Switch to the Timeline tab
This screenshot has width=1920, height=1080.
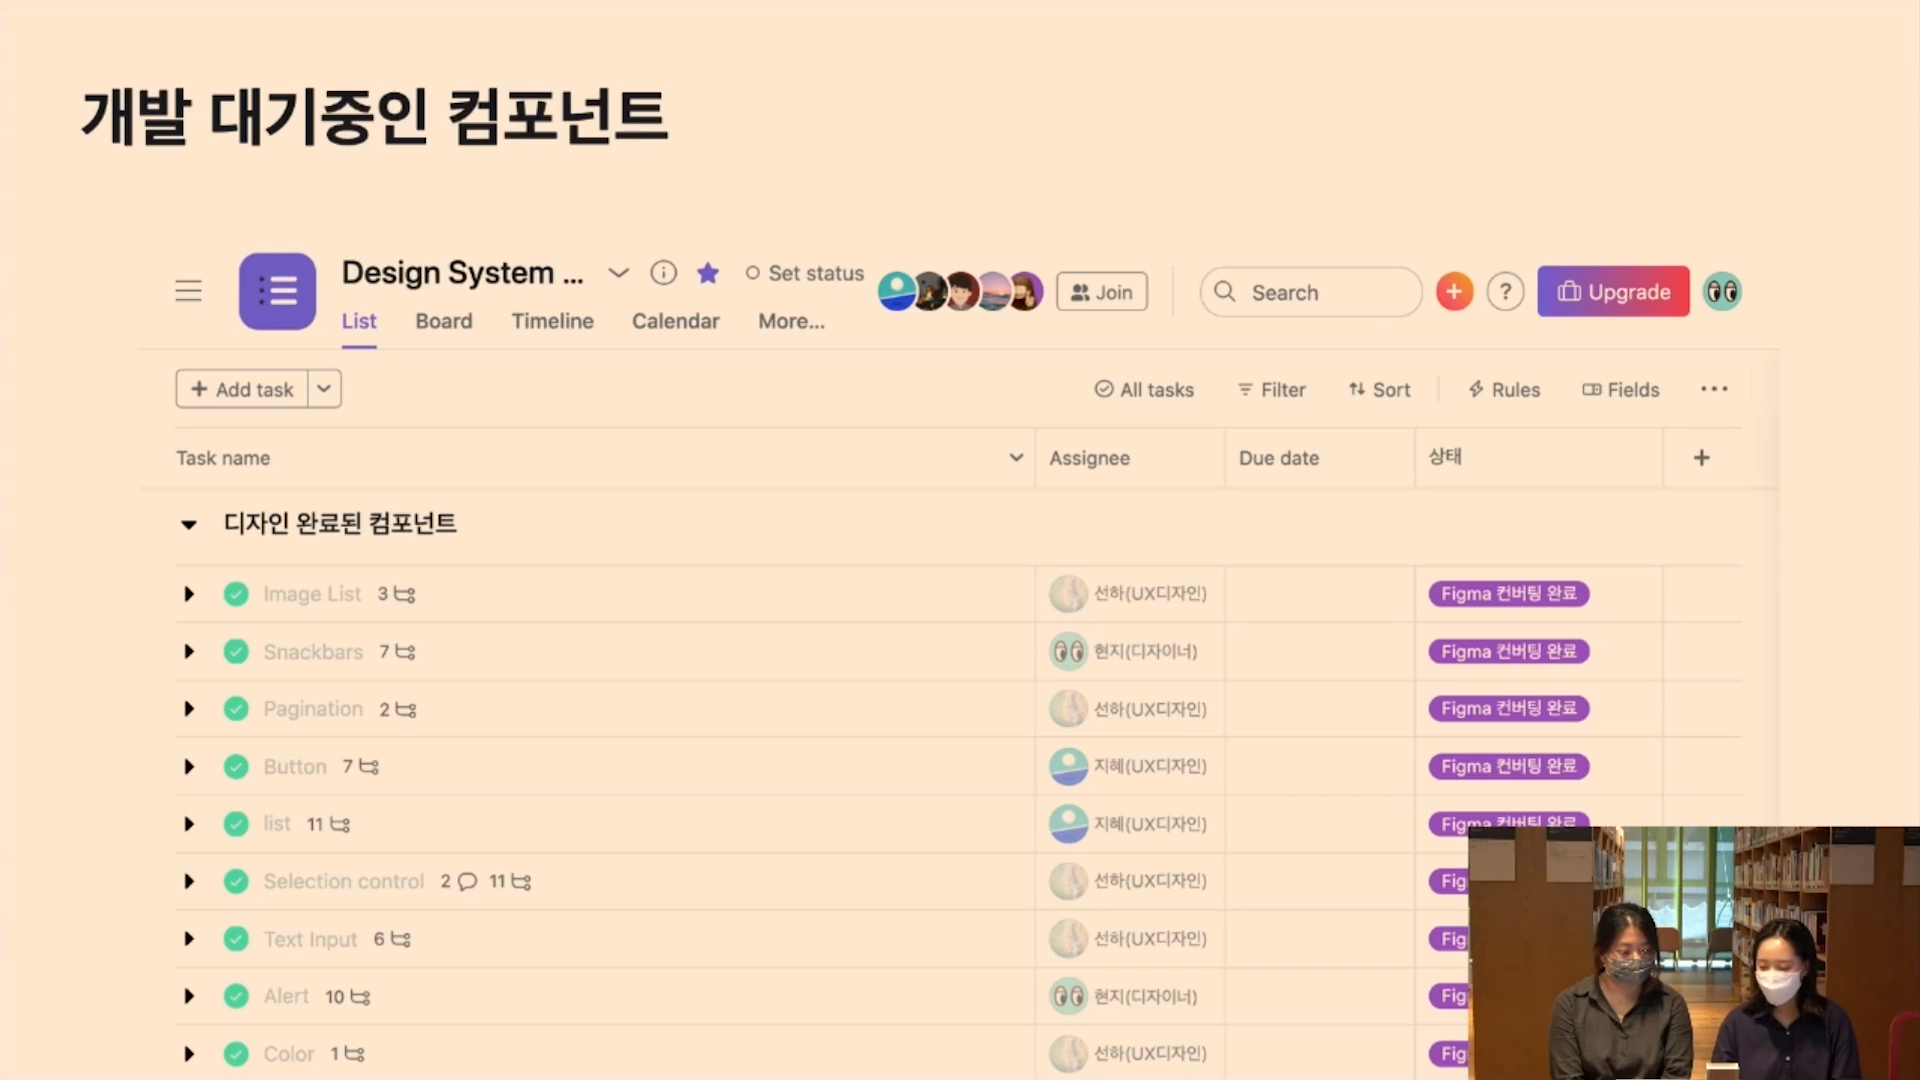click(x=552, y=321)
